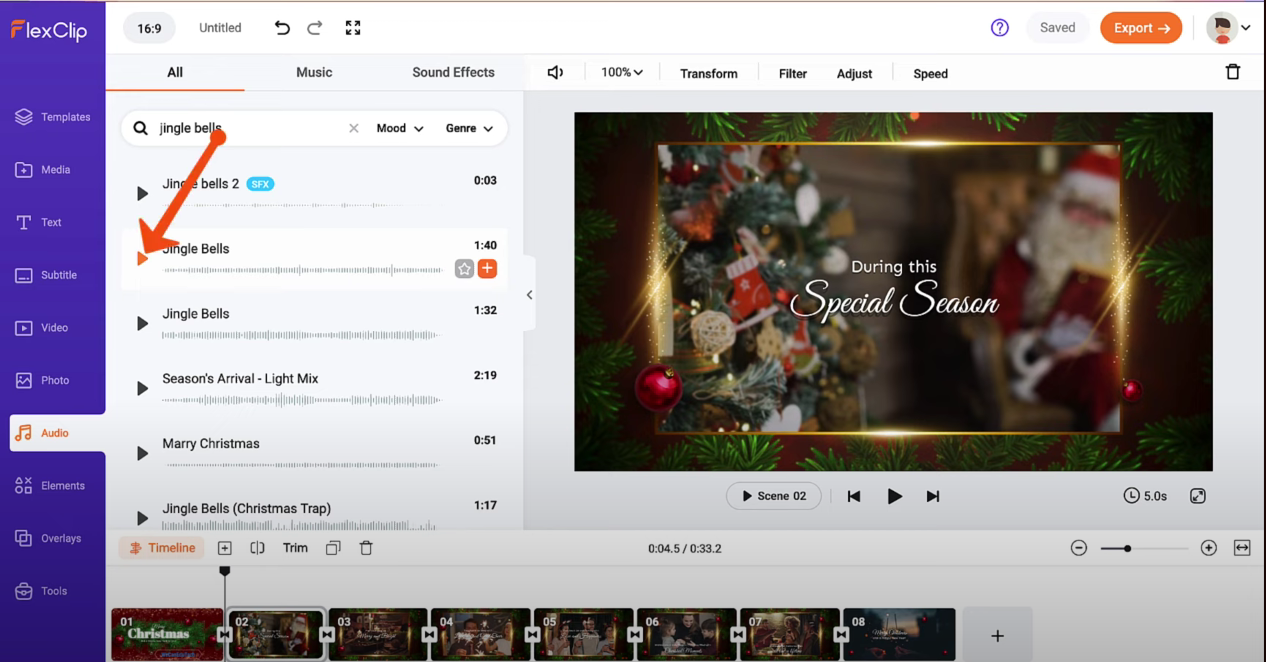Delete scene with timeline trash icon
1266x662 pixels.
pyautogui.click(x=366, y=548)
